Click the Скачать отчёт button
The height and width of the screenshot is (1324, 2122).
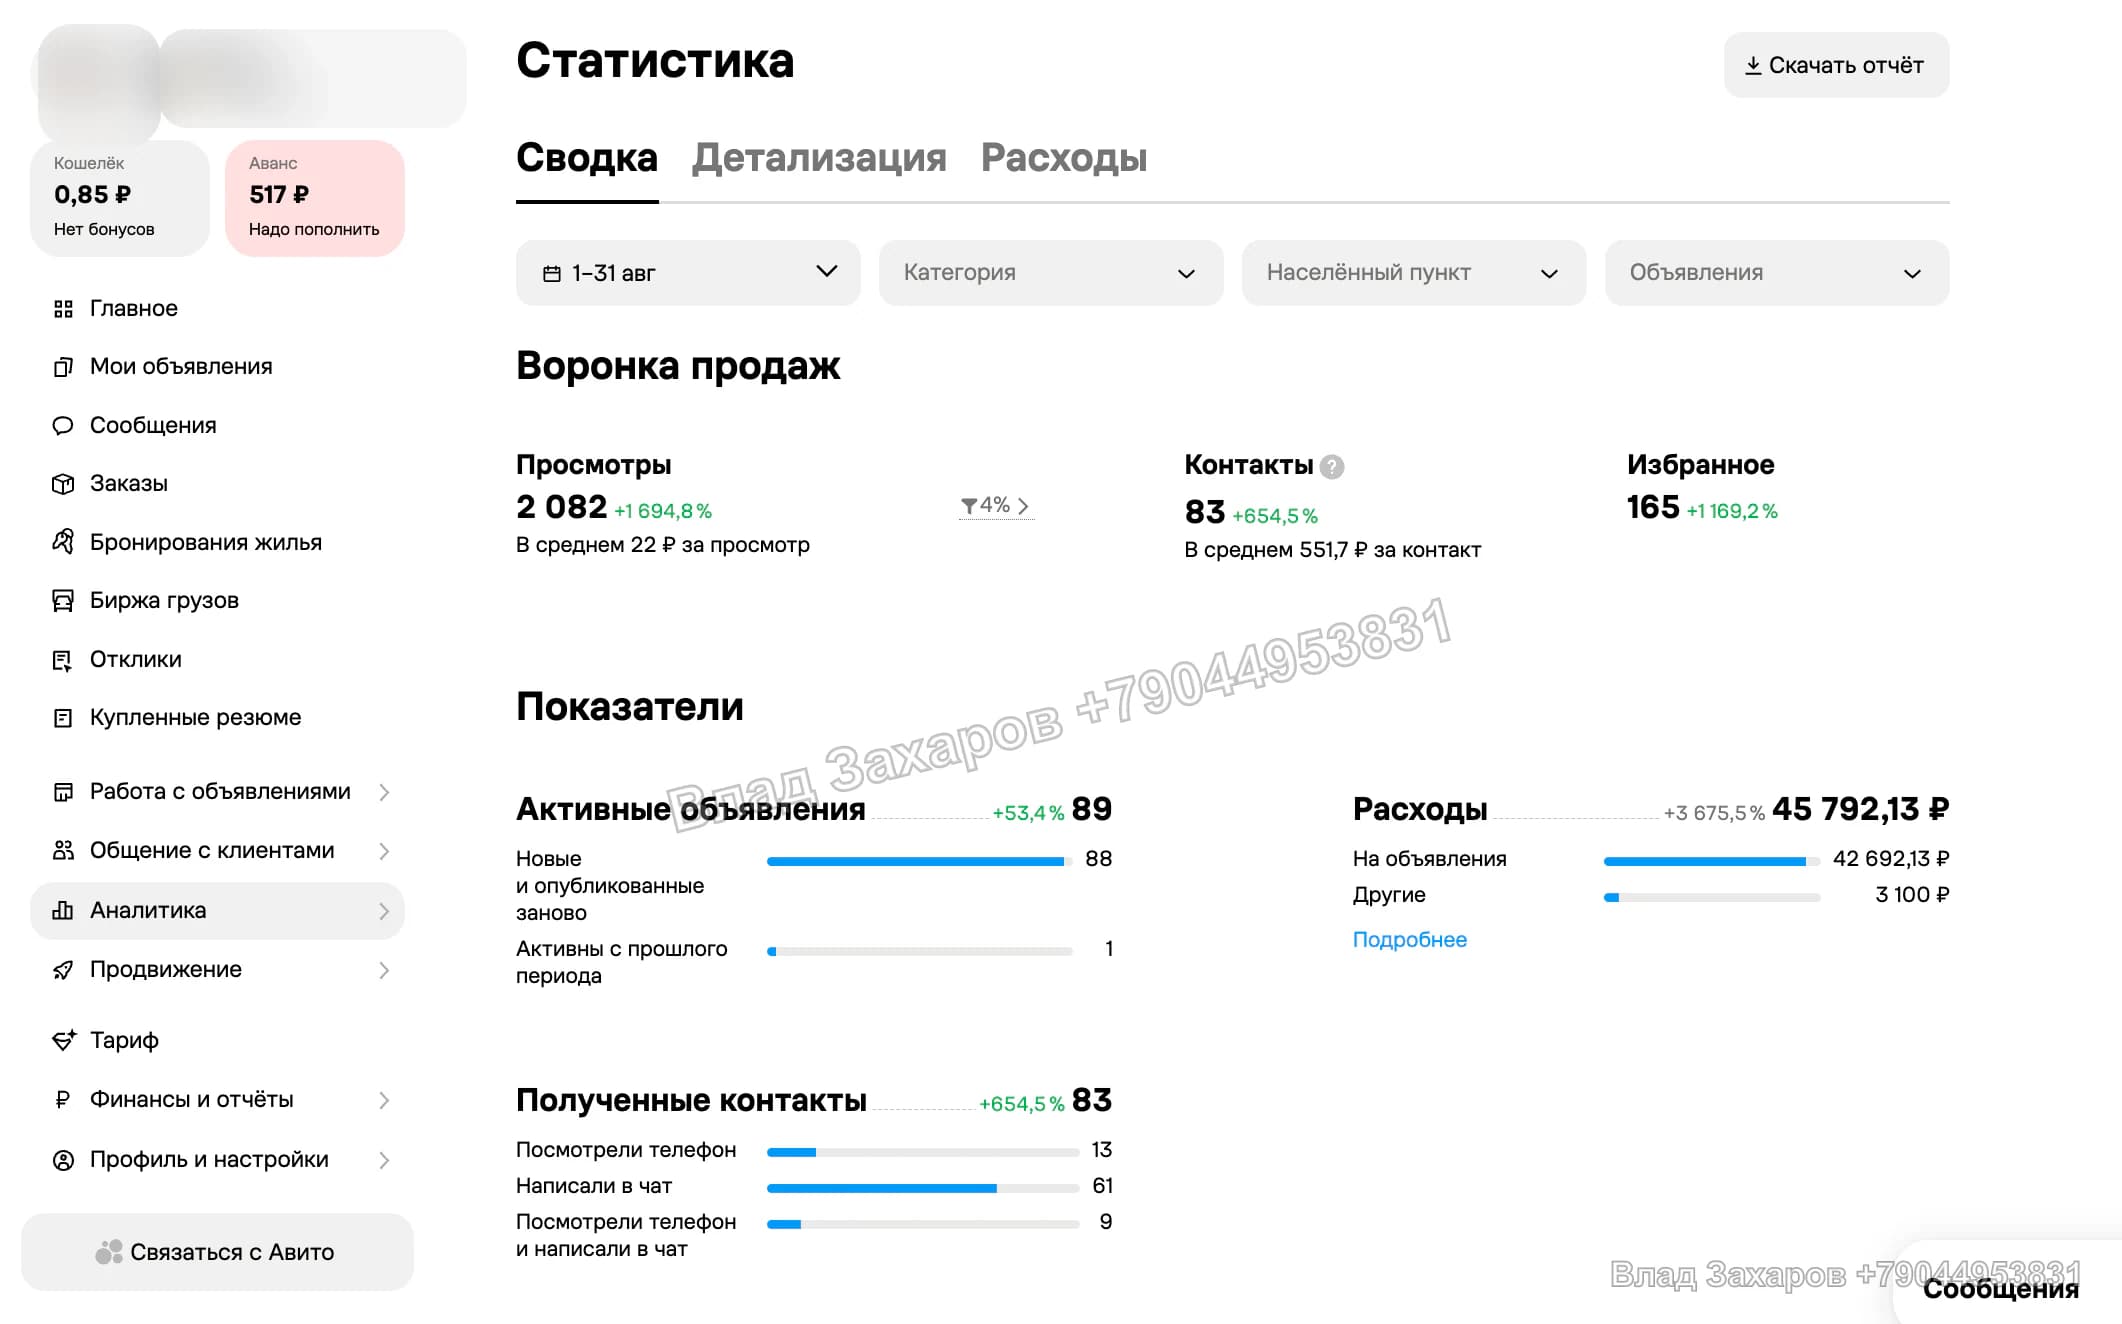(1836, 65)
